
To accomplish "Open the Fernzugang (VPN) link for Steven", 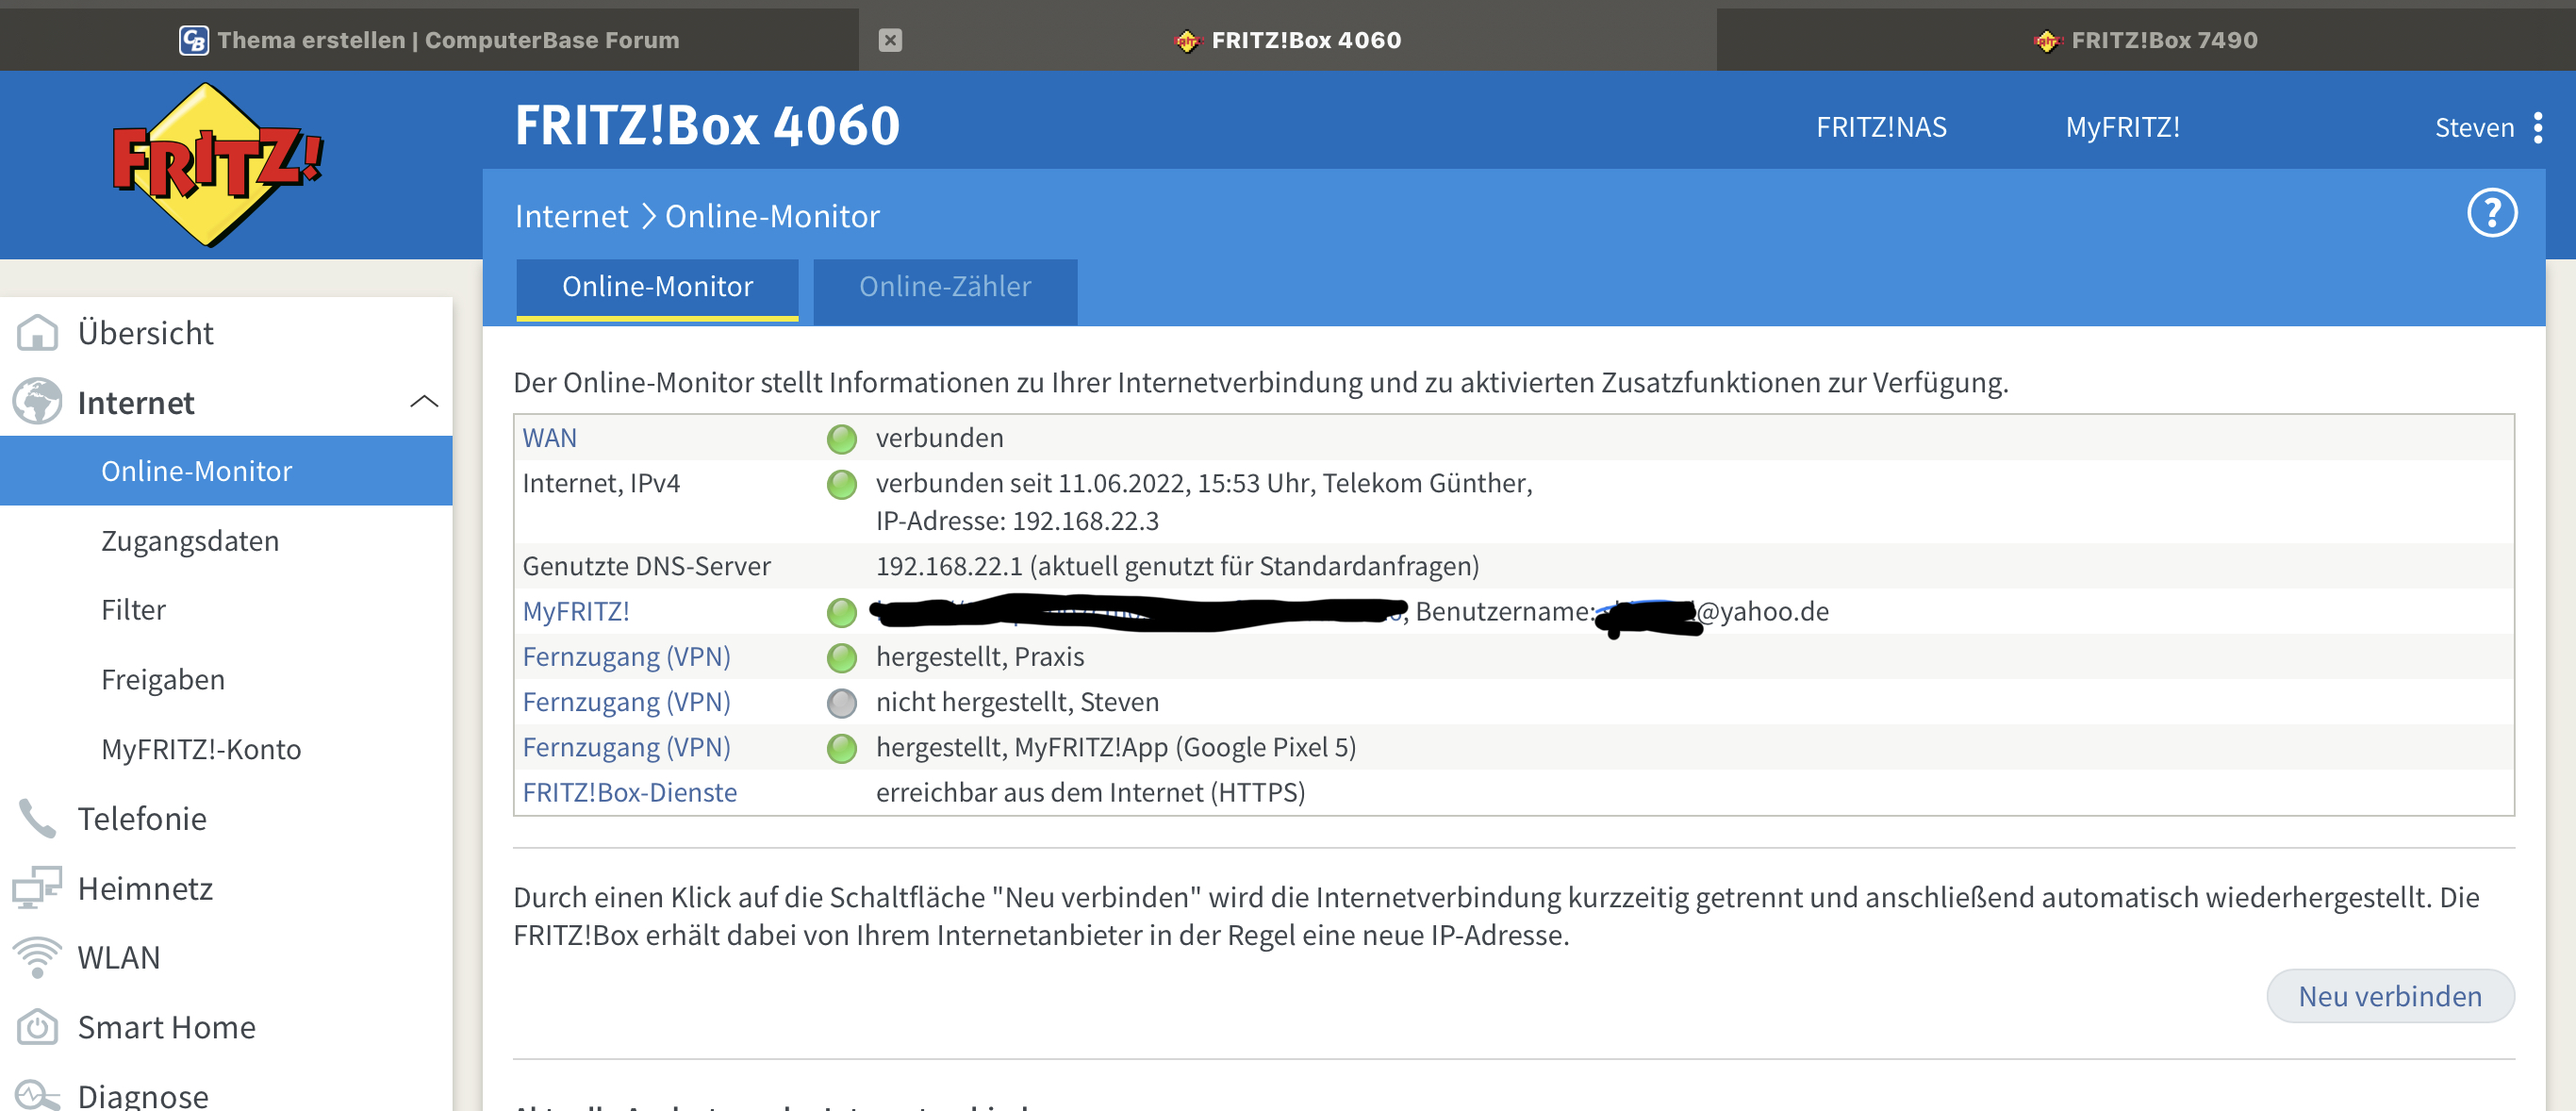I will click(626, 702).
